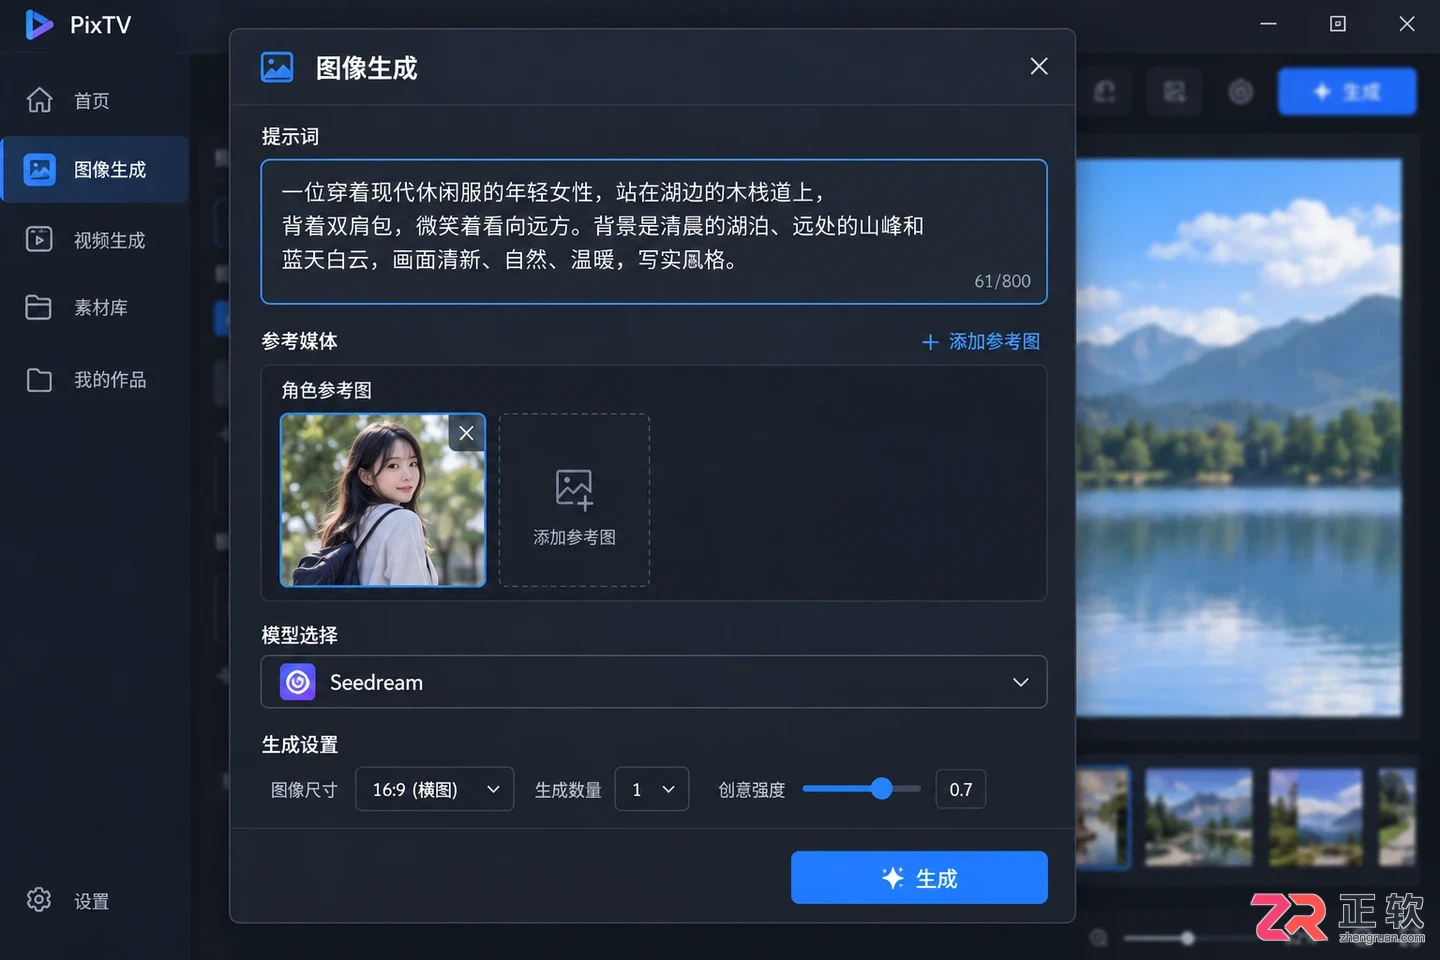Click the 创意强度 value field 0.7
The height and width of the screenshot is (960, 1440).
pyautogui.click(x=961, y=789)
